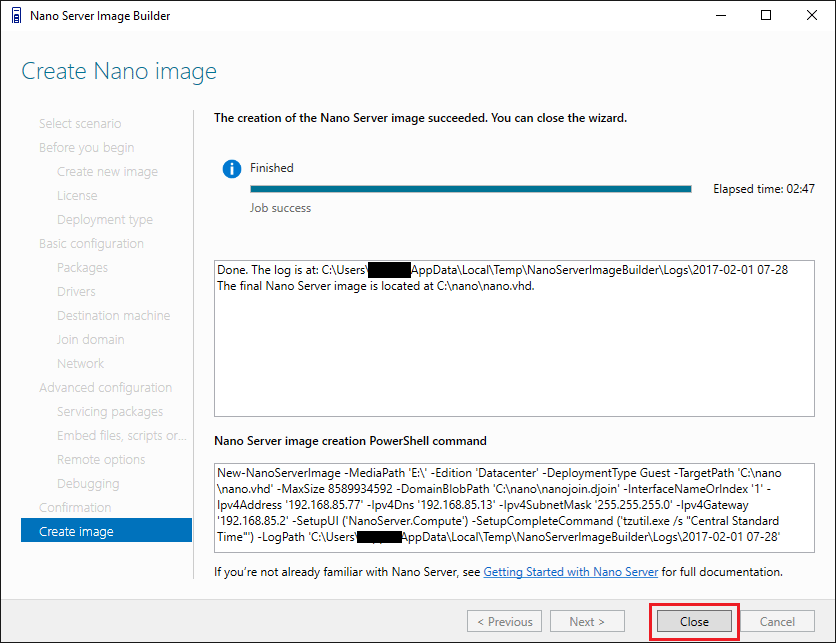Click inside the PowerShell command text box
The width and height of the screenshot is (836, 643).
pos(514,508)
